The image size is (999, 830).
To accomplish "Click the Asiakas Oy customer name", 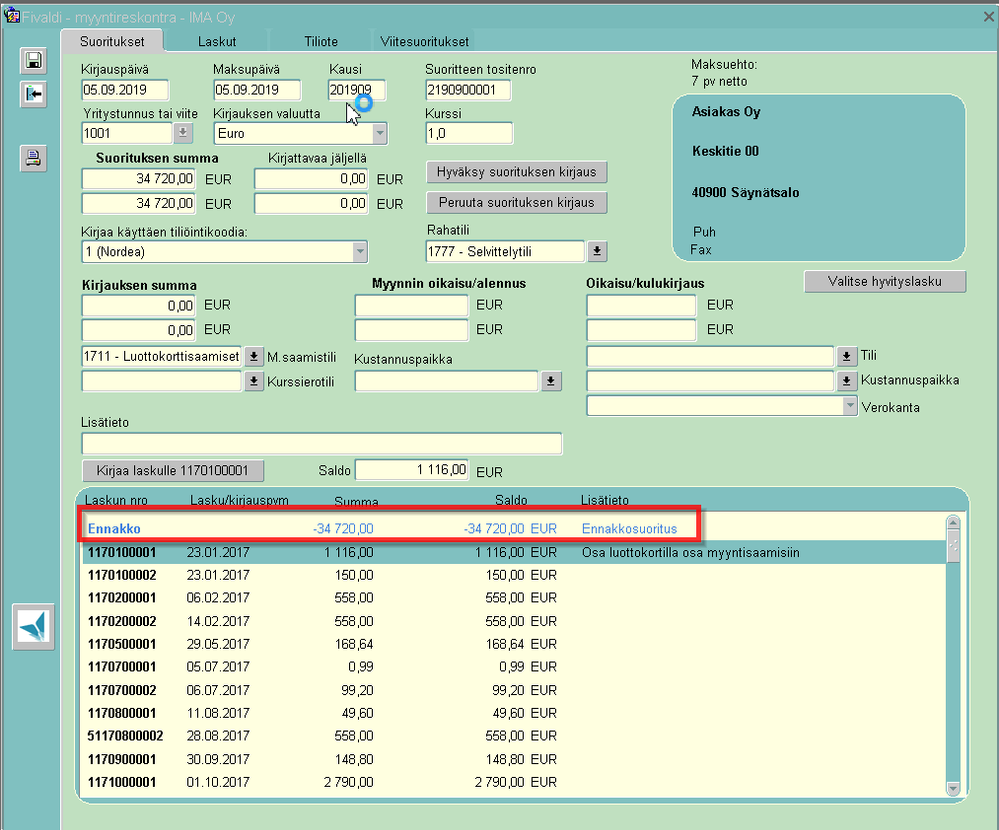I will coord(726,112).
